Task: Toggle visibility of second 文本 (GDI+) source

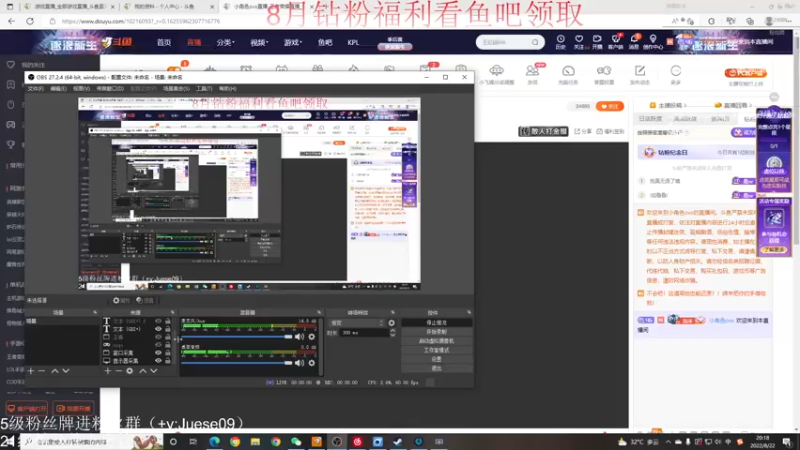Action: point(158,329)
